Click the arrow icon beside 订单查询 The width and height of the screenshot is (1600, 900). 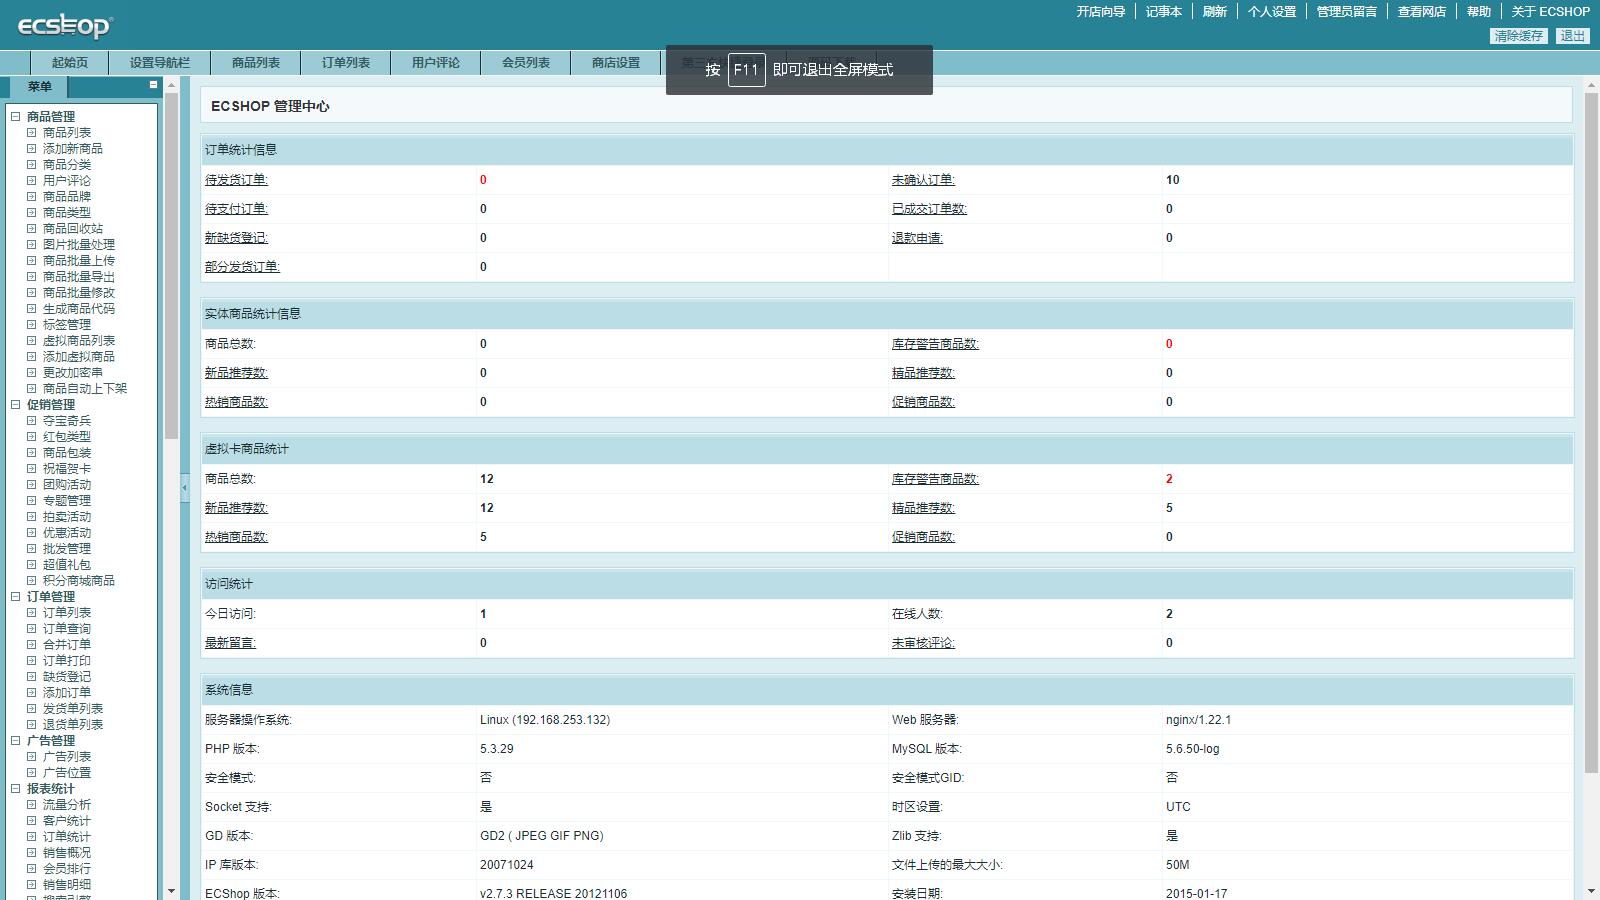tap(32, 629)
